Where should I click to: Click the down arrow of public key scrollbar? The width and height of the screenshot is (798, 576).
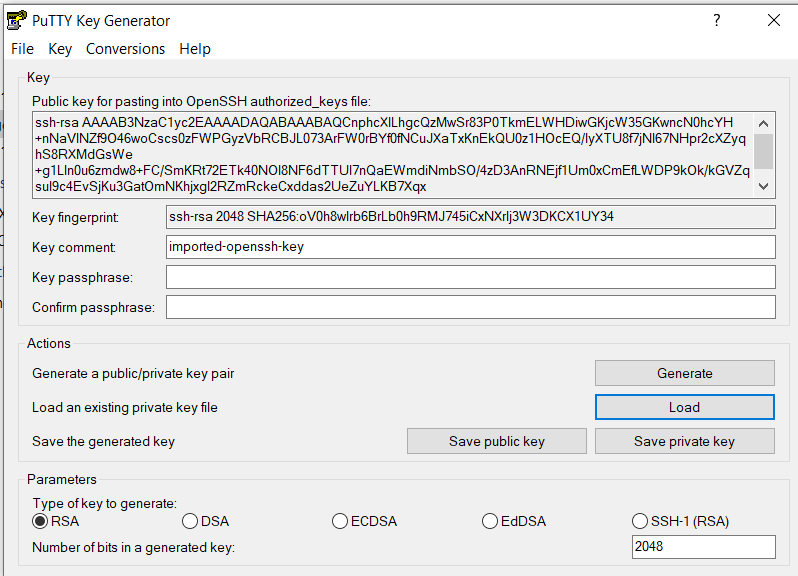pos(763,186)
